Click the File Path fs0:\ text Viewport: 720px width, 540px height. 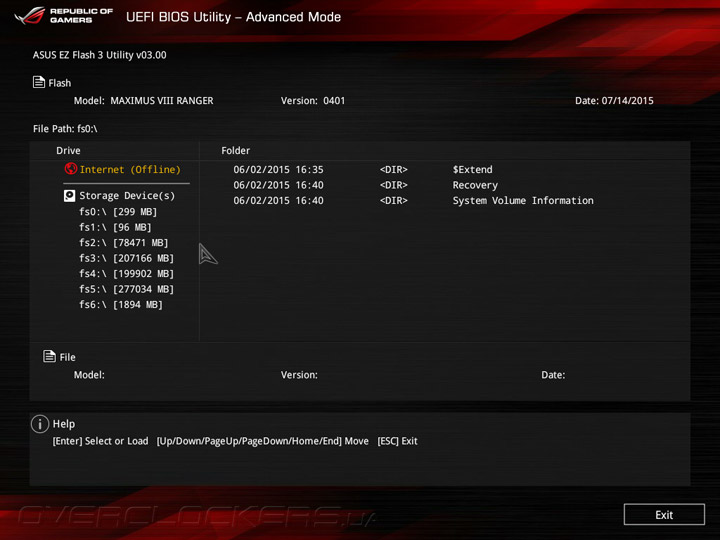pos(65,129)
